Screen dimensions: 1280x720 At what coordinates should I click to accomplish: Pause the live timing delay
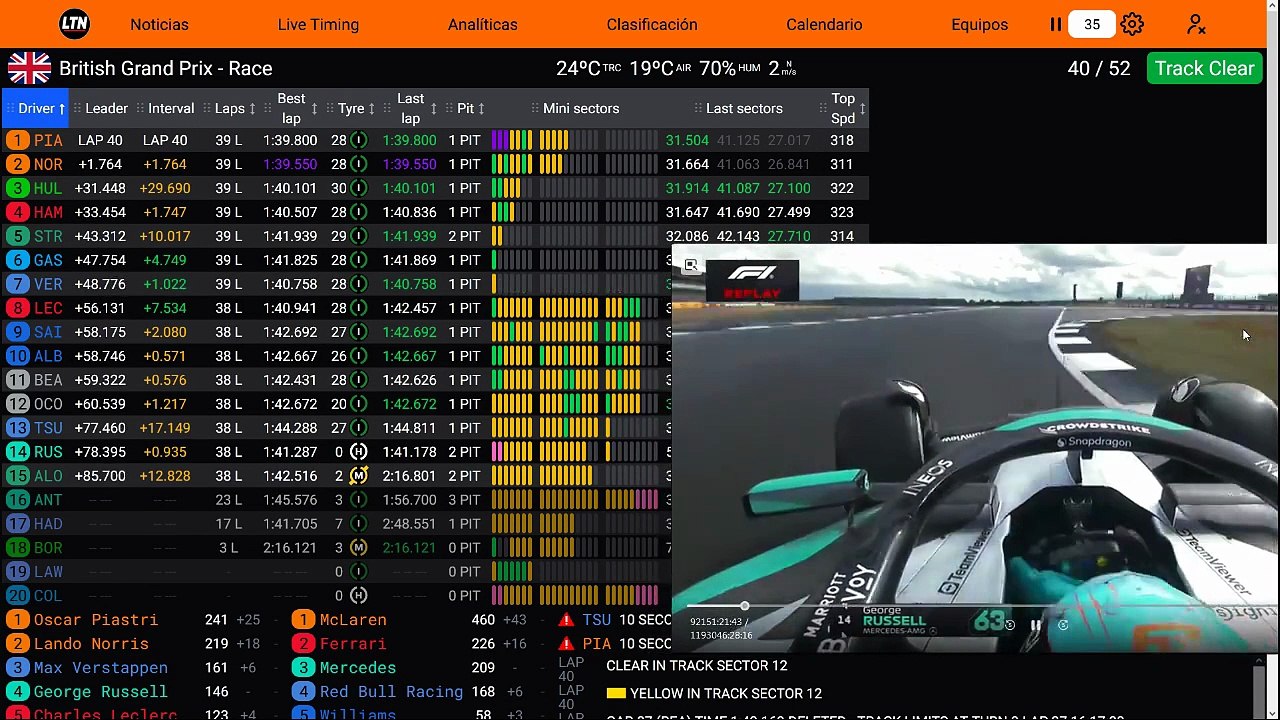[1056, 24]
